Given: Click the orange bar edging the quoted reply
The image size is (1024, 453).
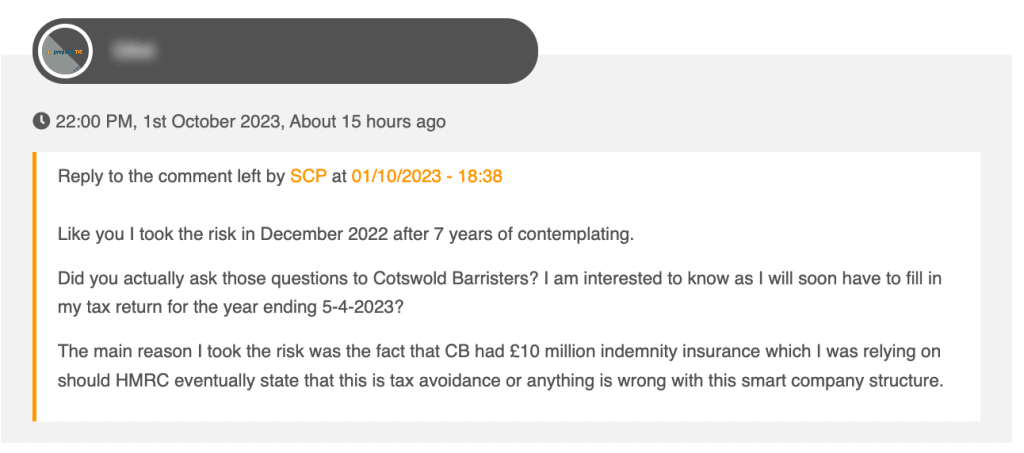Looking at the screenshot, I should [x=35, y=287].
